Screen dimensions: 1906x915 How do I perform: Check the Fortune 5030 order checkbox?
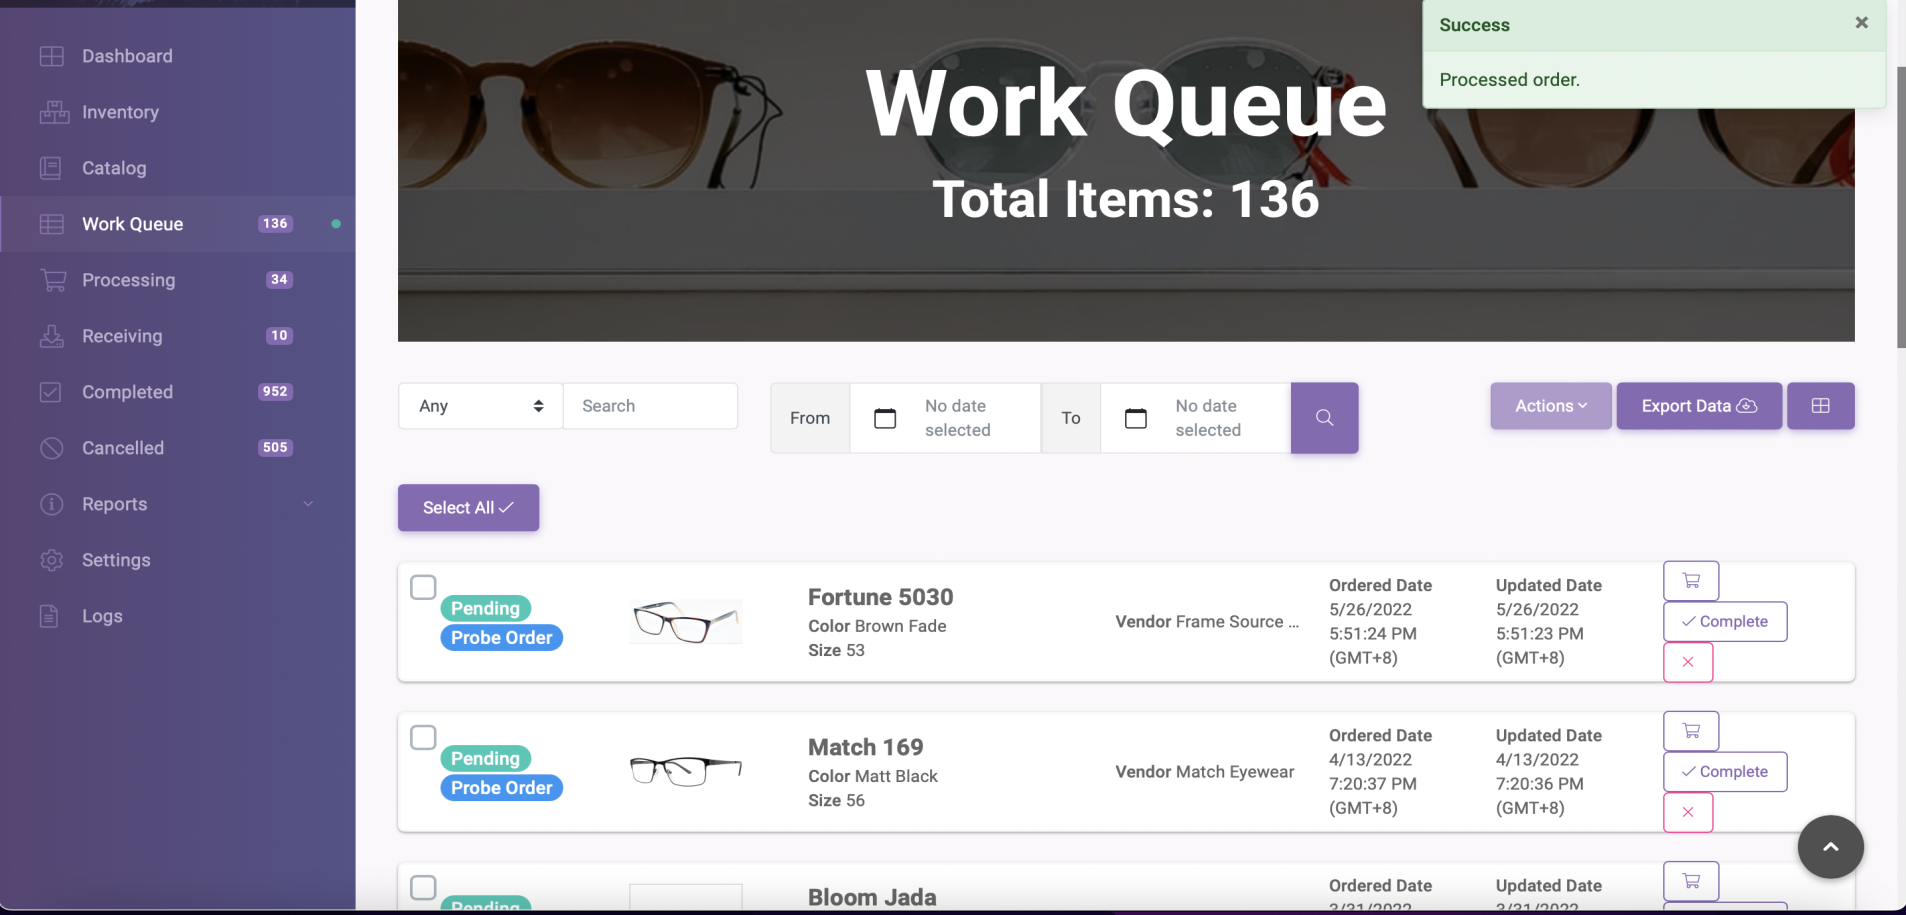click(x=424, y=587)
